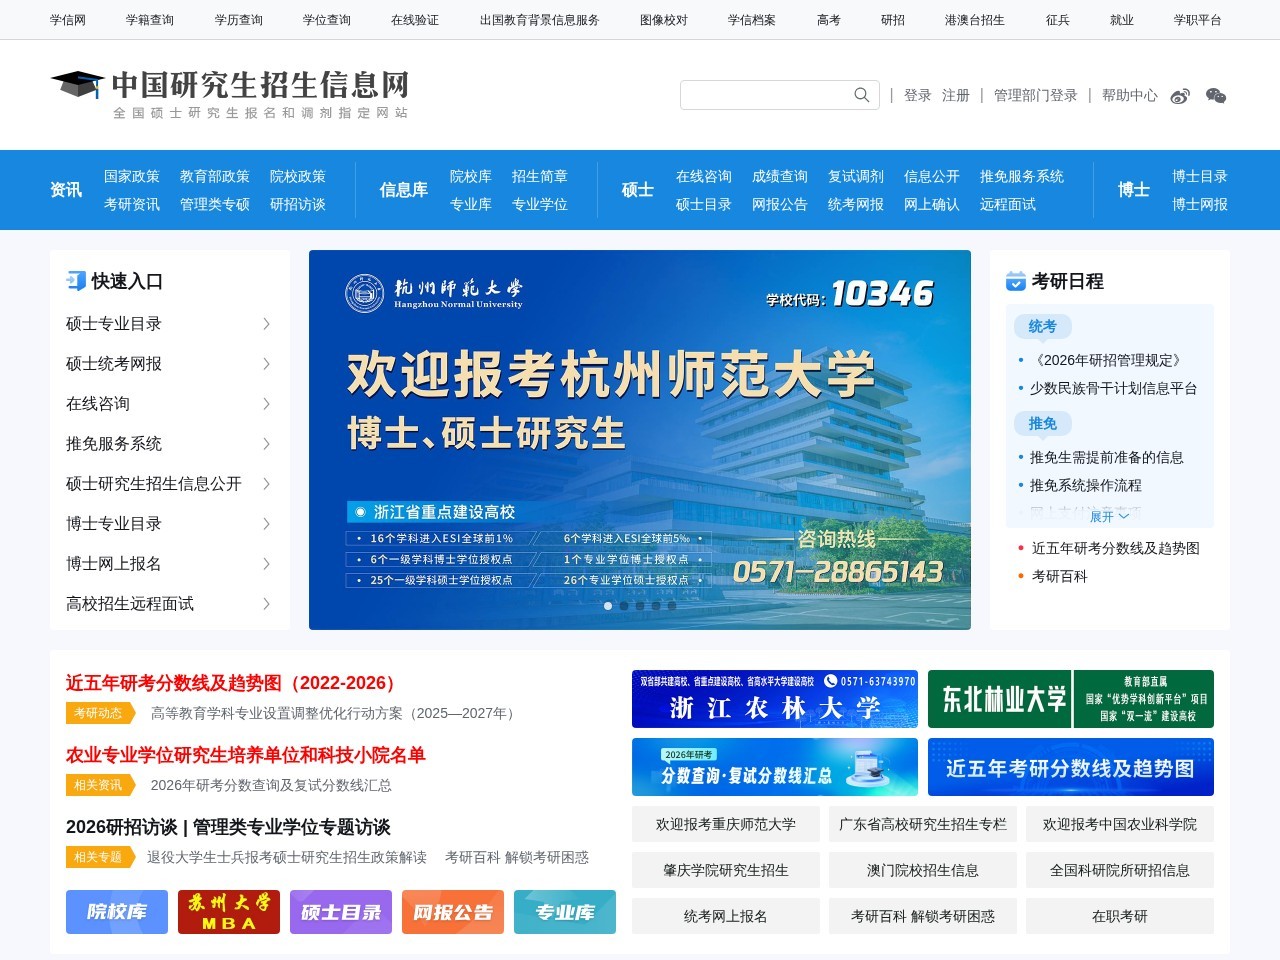1280x960 pixels.
Task: Click 澳门院校招生信息 button
Action: pos(923,870)
